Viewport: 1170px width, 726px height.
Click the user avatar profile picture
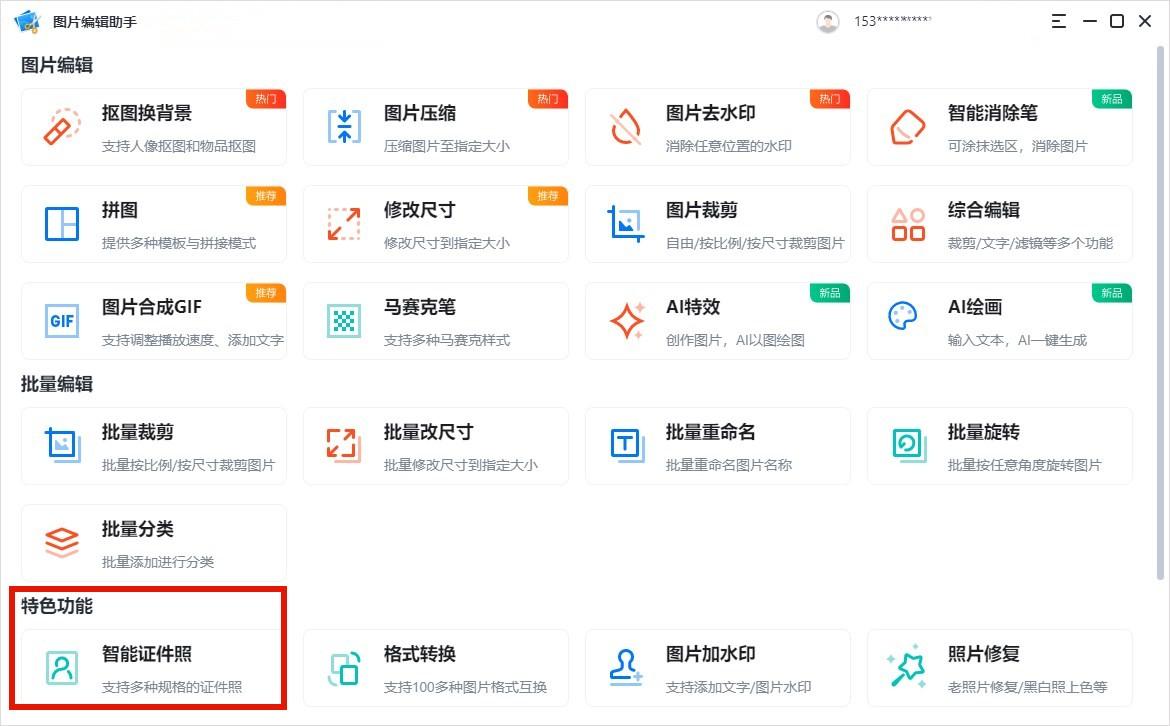tap(827, 20)
